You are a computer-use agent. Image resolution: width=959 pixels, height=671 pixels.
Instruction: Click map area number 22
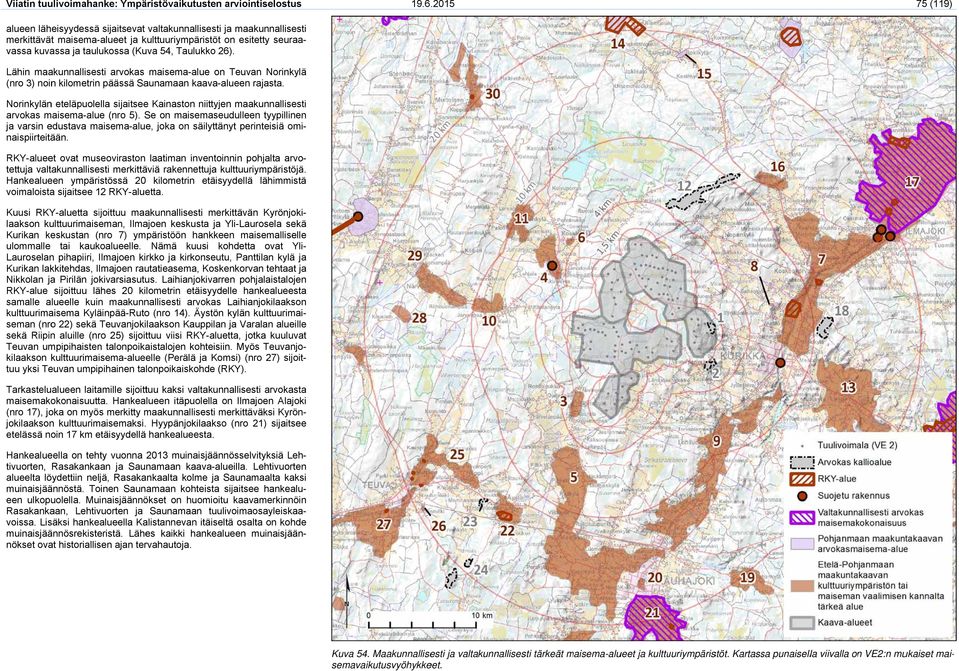tap(507, 530)
